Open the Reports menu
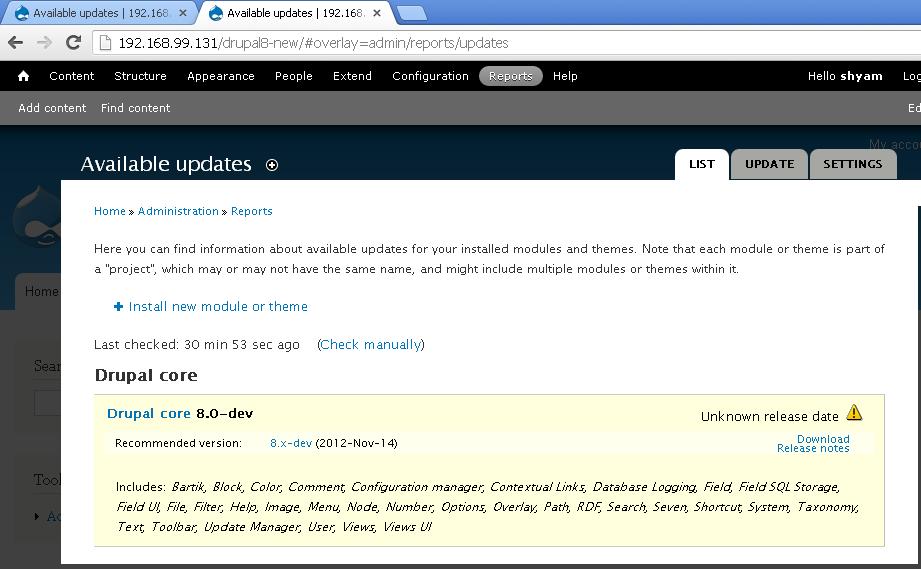This screenshot has width=921, height=569. pyautogui.click(x=510, y=76)
